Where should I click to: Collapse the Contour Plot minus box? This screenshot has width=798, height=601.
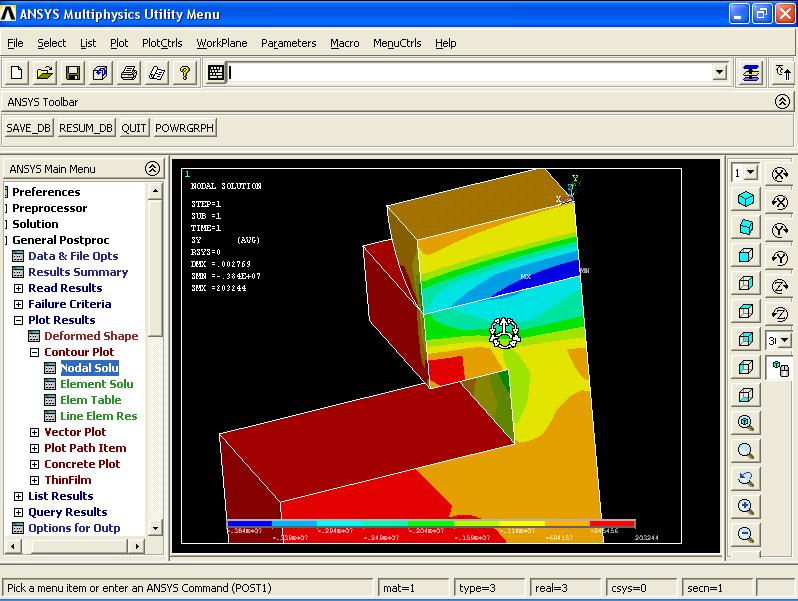point(34,352)
